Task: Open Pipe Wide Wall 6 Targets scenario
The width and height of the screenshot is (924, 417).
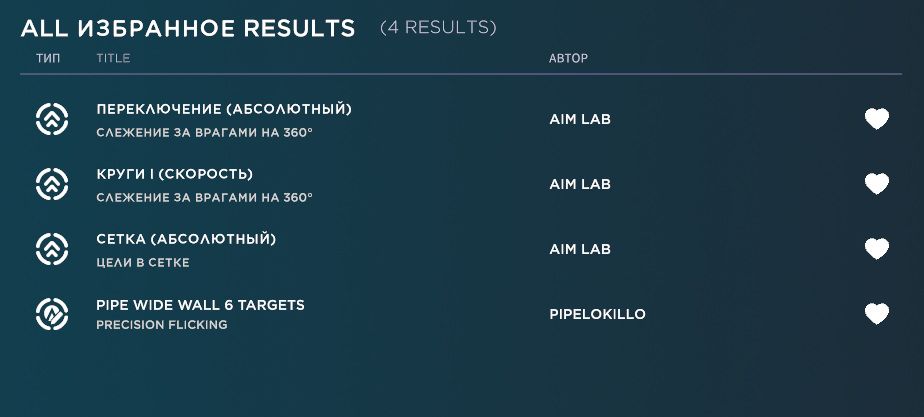Action: 200,305
